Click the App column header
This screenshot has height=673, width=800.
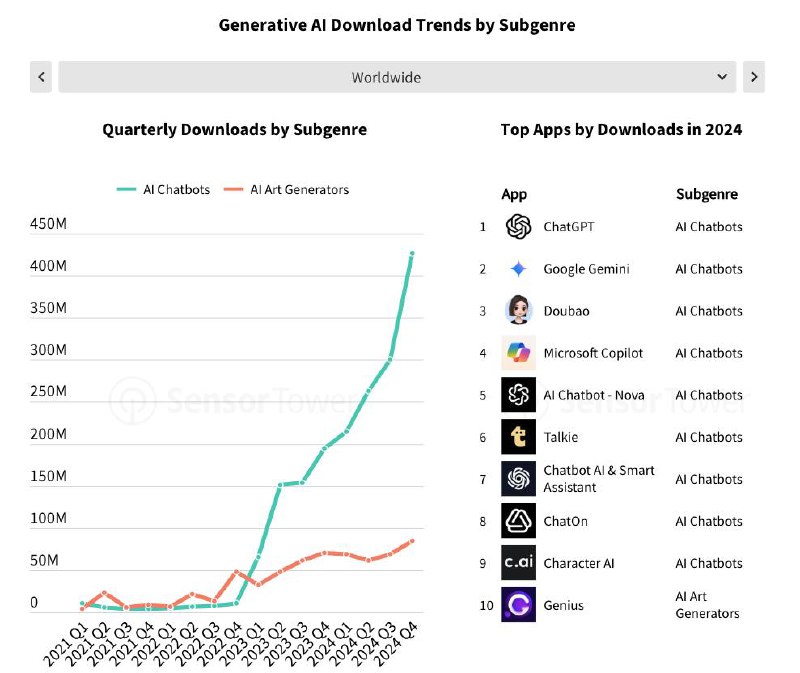coord(514,194)
